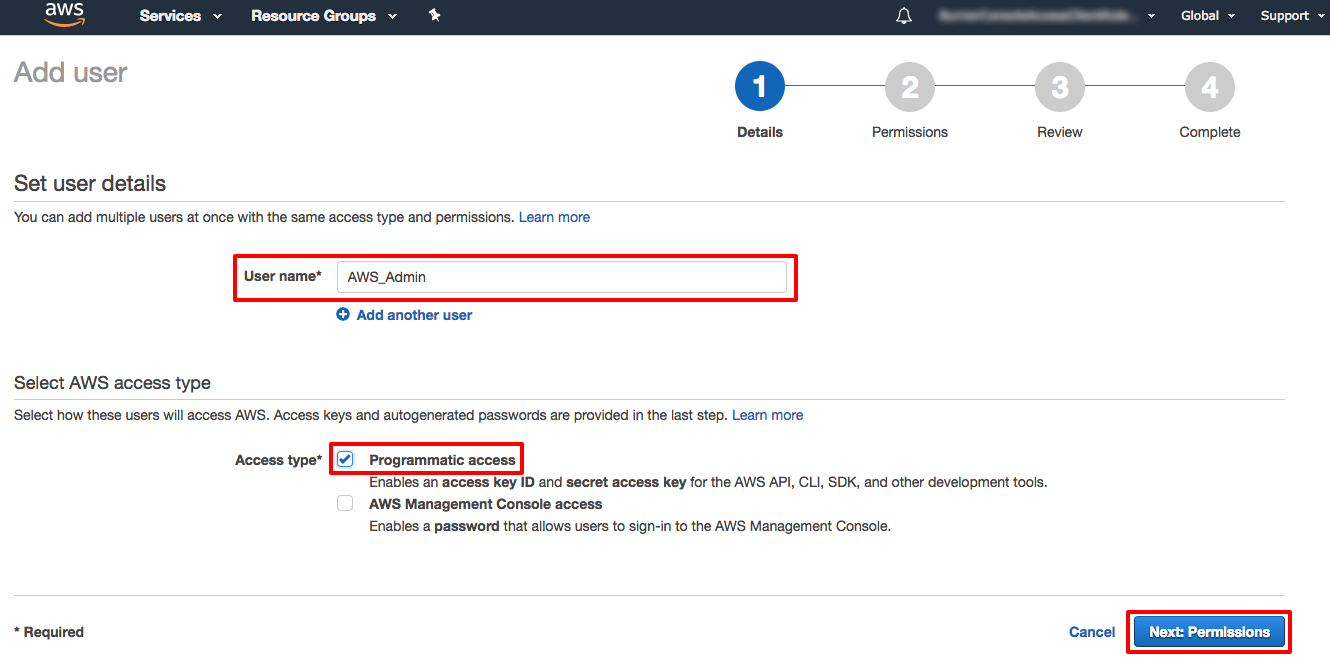Go to step 1 Details

coord(760,88)
